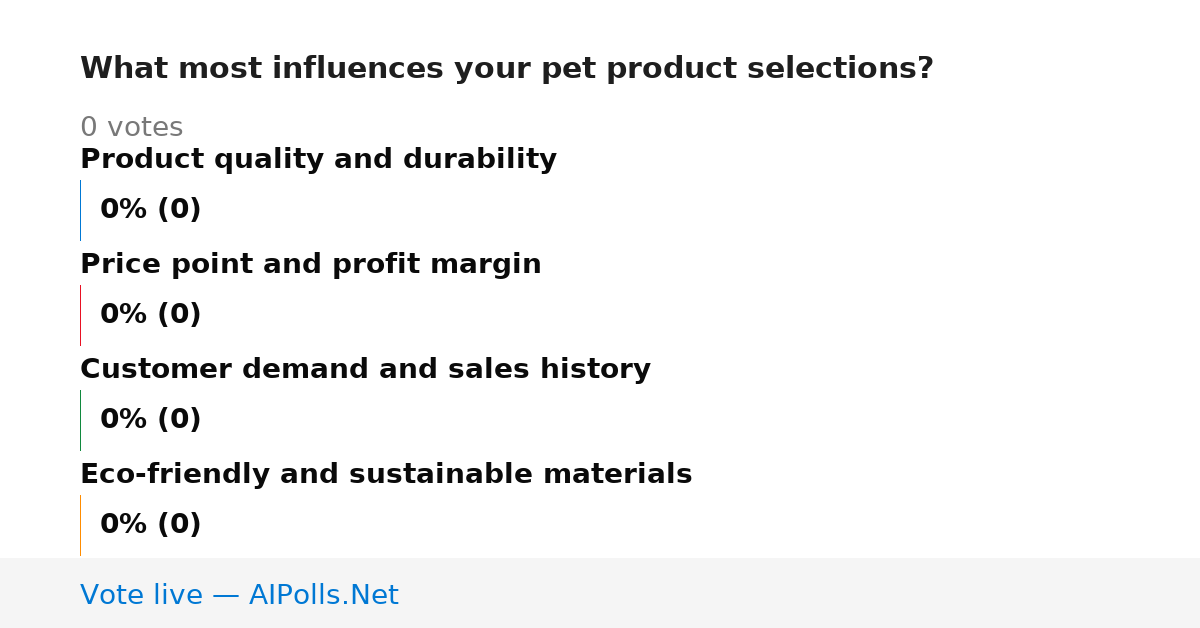Open the Vote live — AIPolls.Net link
The height and width of the screenshot is (628, 1200).
pos(239,595)
